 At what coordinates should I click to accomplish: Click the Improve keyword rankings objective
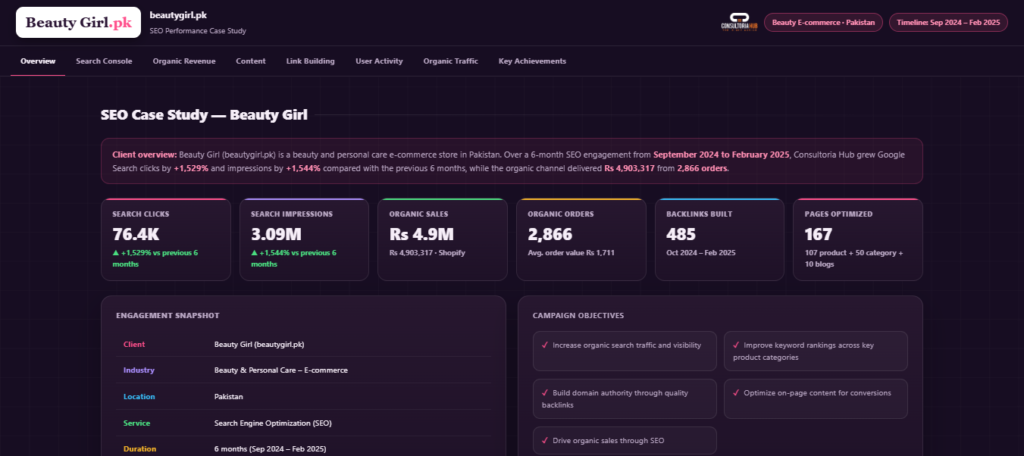point(816,351)
